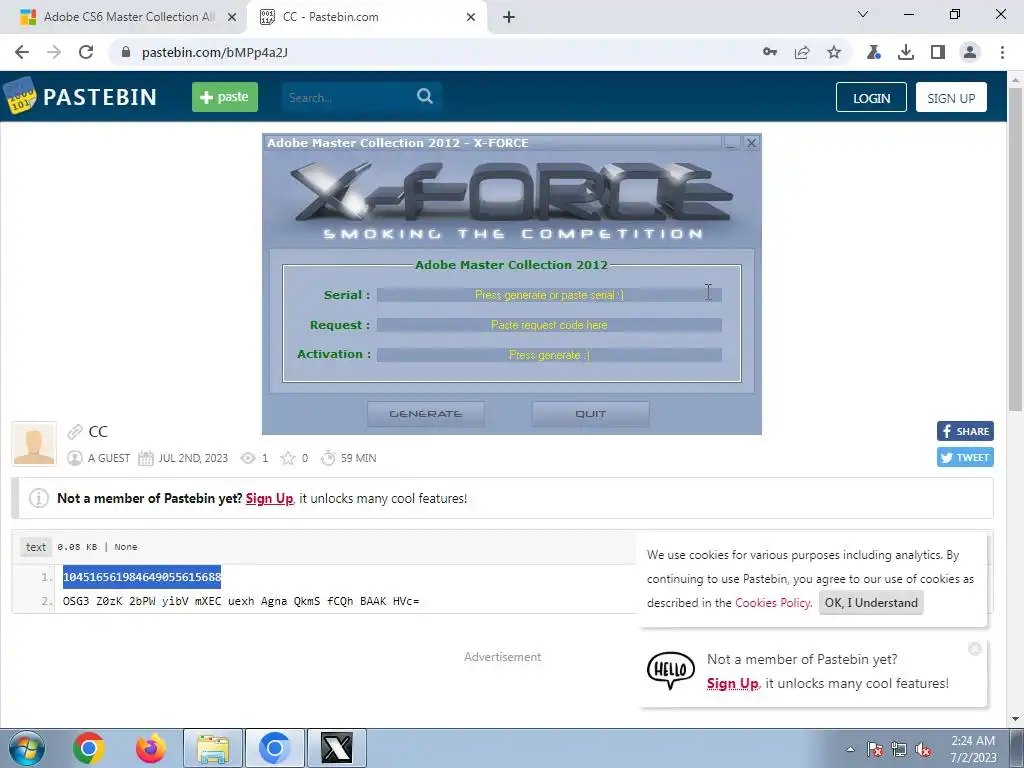The height and width of the screenshot is (768, 1024).
Task: Open the Windows Start button
Action: click(x=26, y=748)
